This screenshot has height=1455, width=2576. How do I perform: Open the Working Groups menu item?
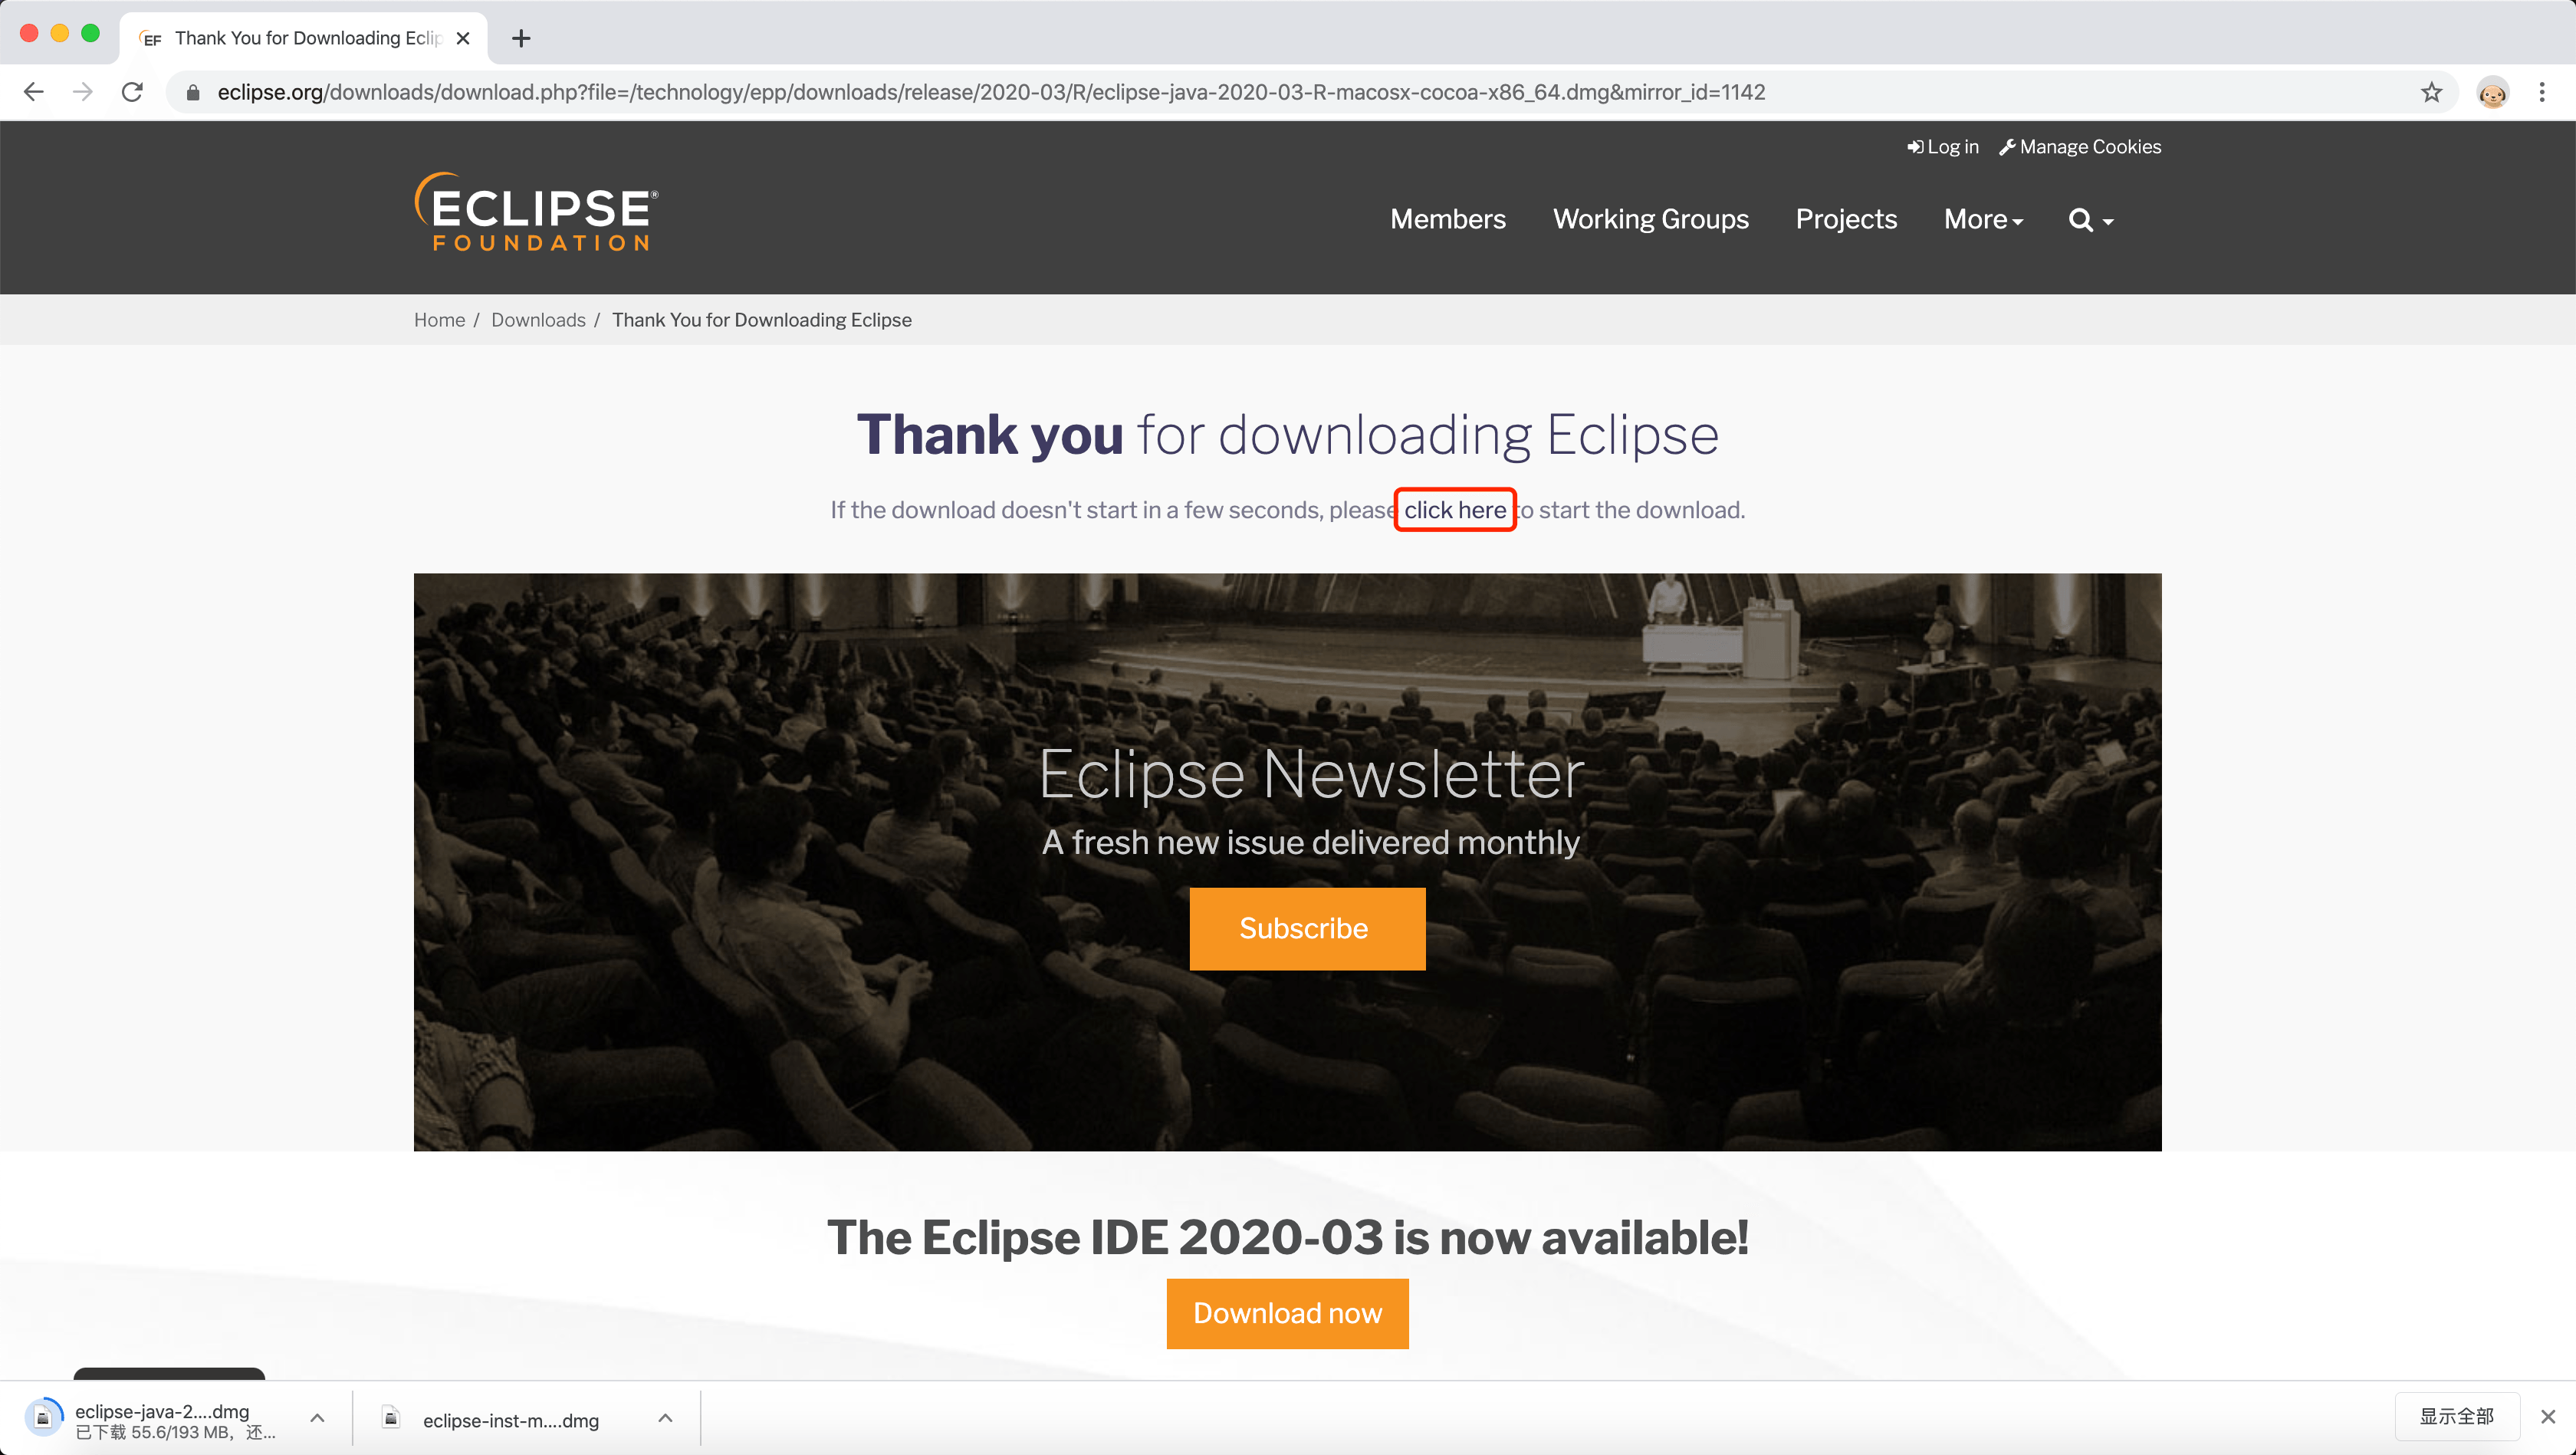pyautogui.click(x=1651, y=220)
